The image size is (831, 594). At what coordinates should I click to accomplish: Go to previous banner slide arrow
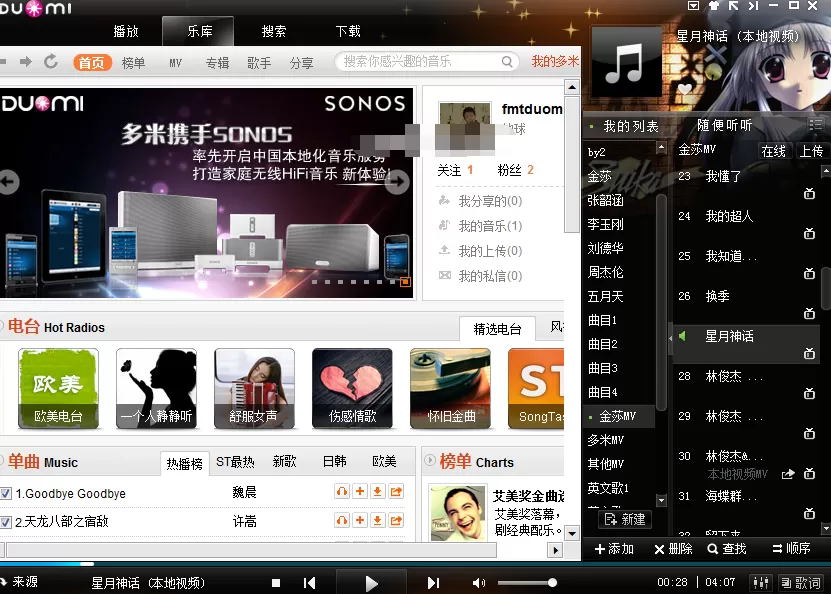point(8,182)
